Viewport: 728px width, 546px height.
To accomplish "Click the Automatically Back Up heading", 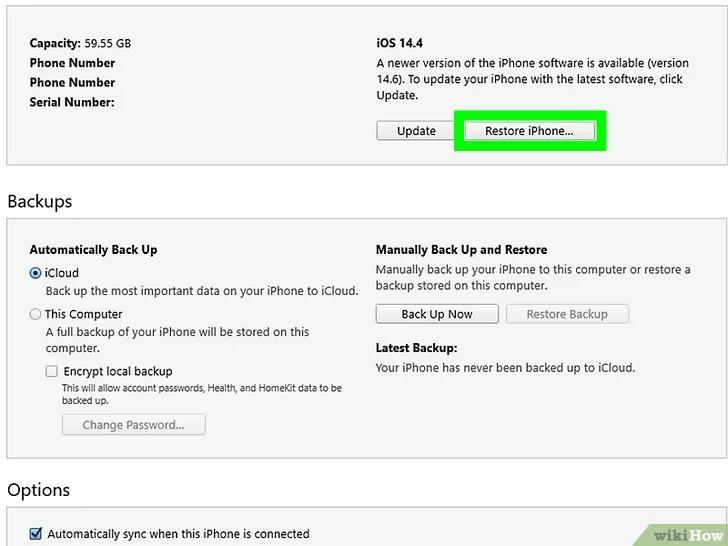I will pyautogui.click(x=93, y=250).
